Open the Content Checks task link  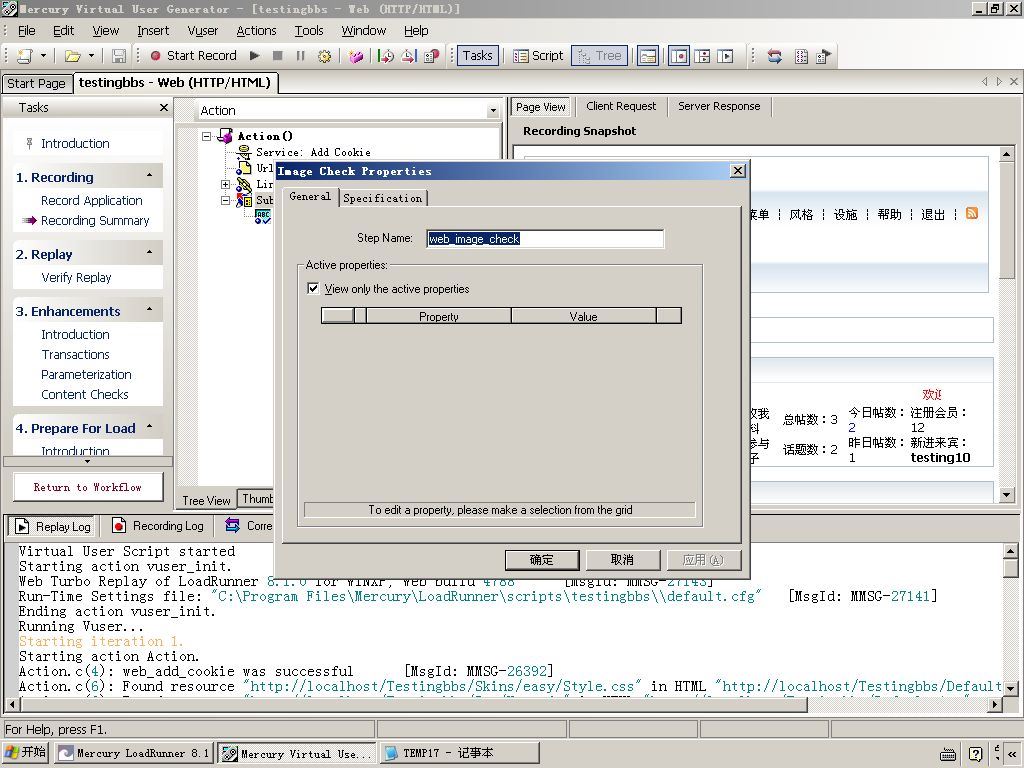tap(85, 394)
